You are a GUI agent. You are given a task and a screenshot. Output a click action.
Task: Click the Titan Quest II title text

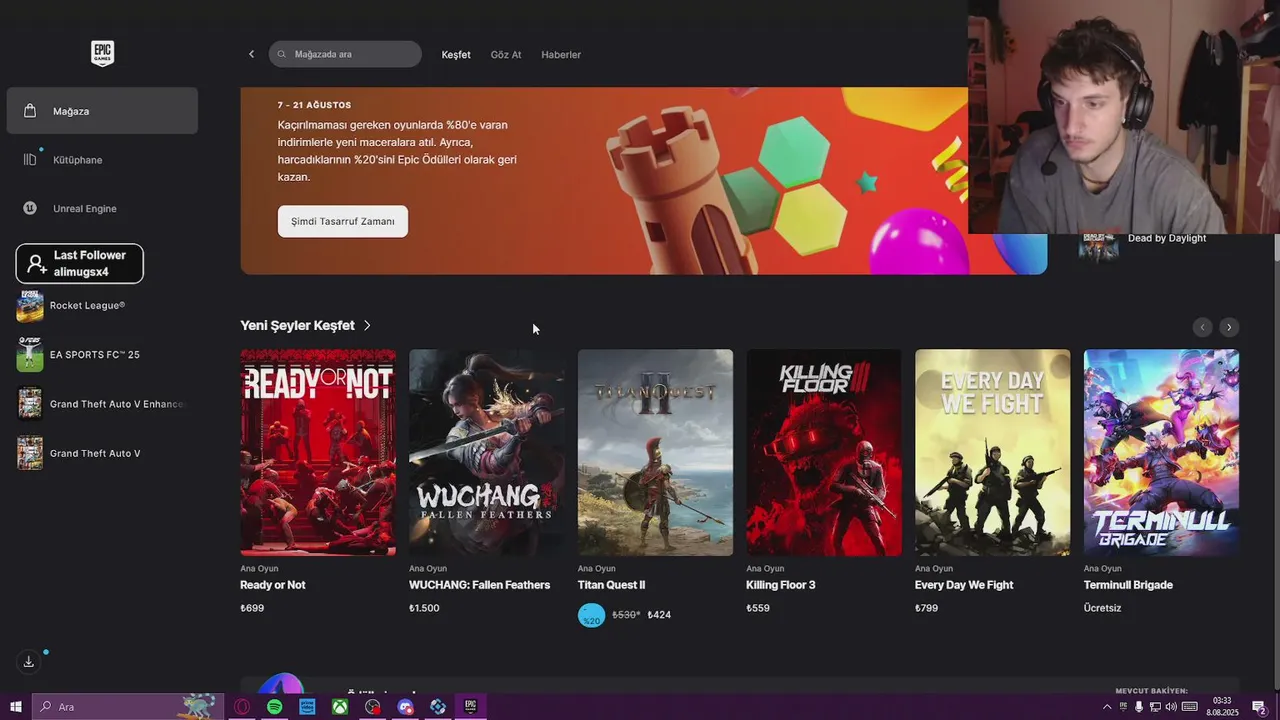tap(611, 585)
